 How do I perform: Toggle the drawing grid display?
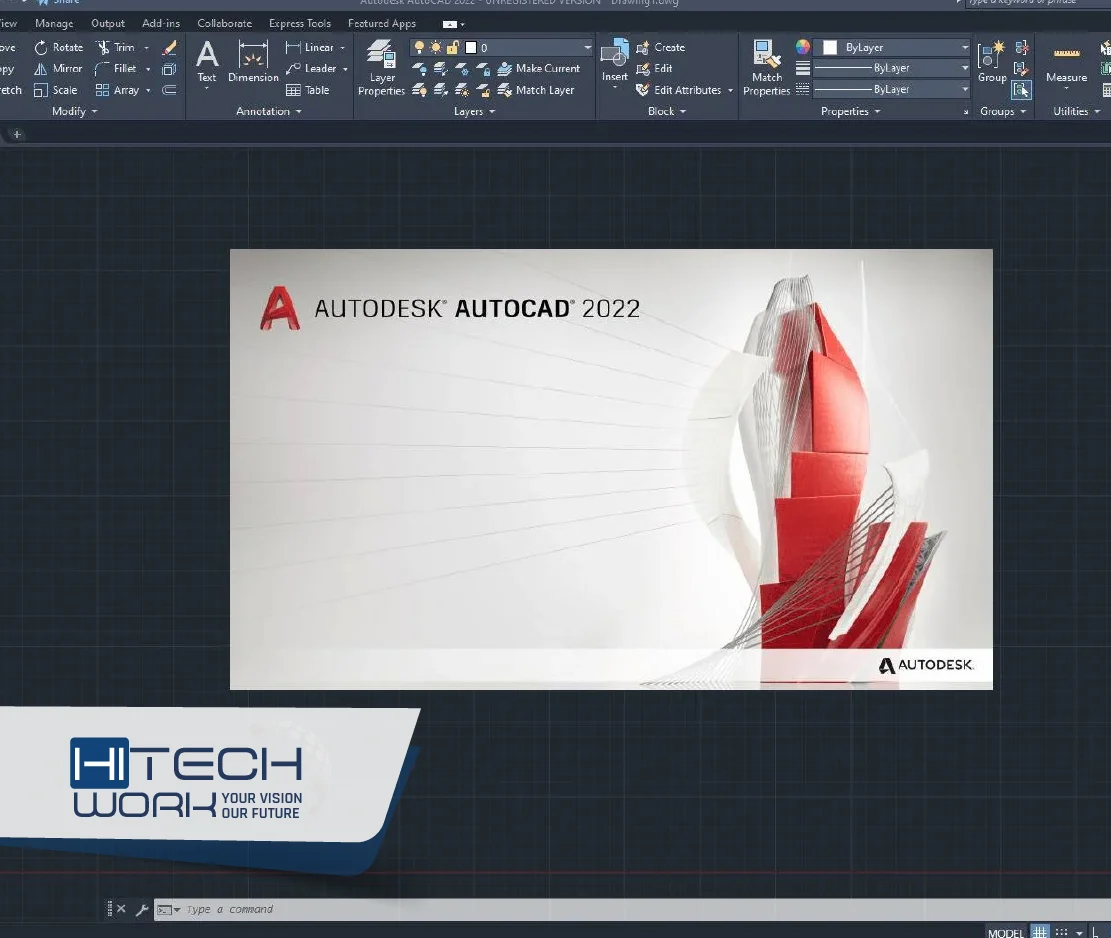(1039, 932)
